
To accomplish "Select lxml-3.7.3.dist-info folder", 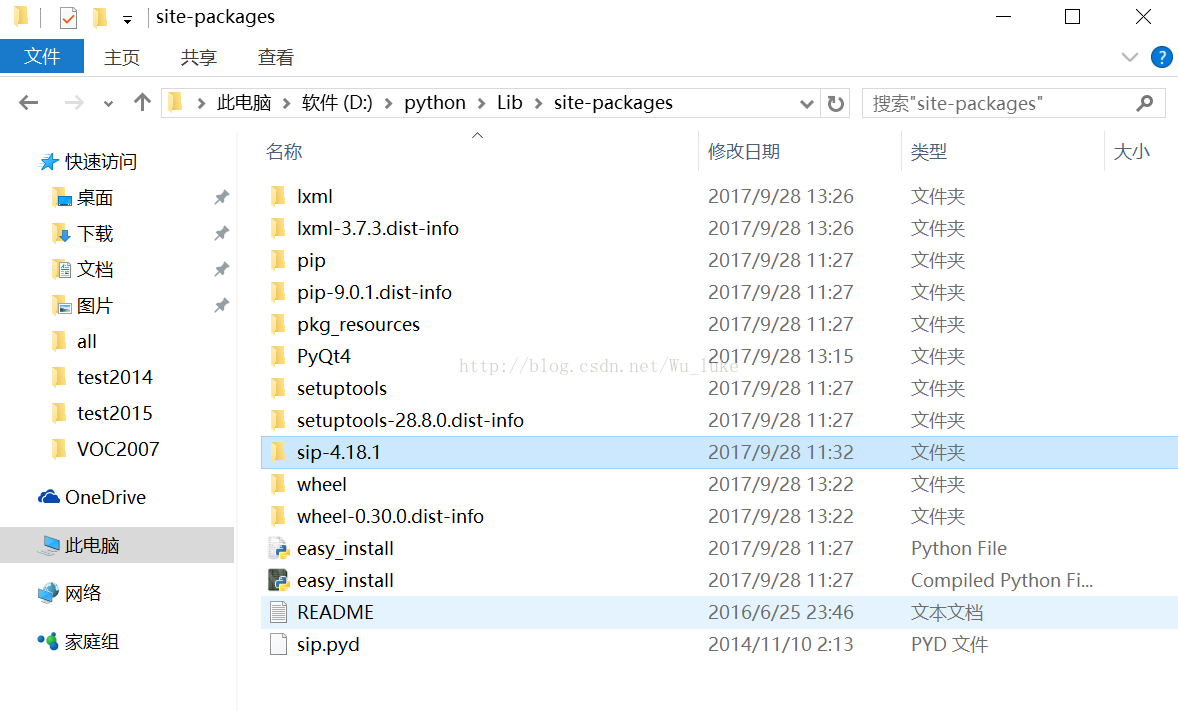I will click(x=377, y=228).
